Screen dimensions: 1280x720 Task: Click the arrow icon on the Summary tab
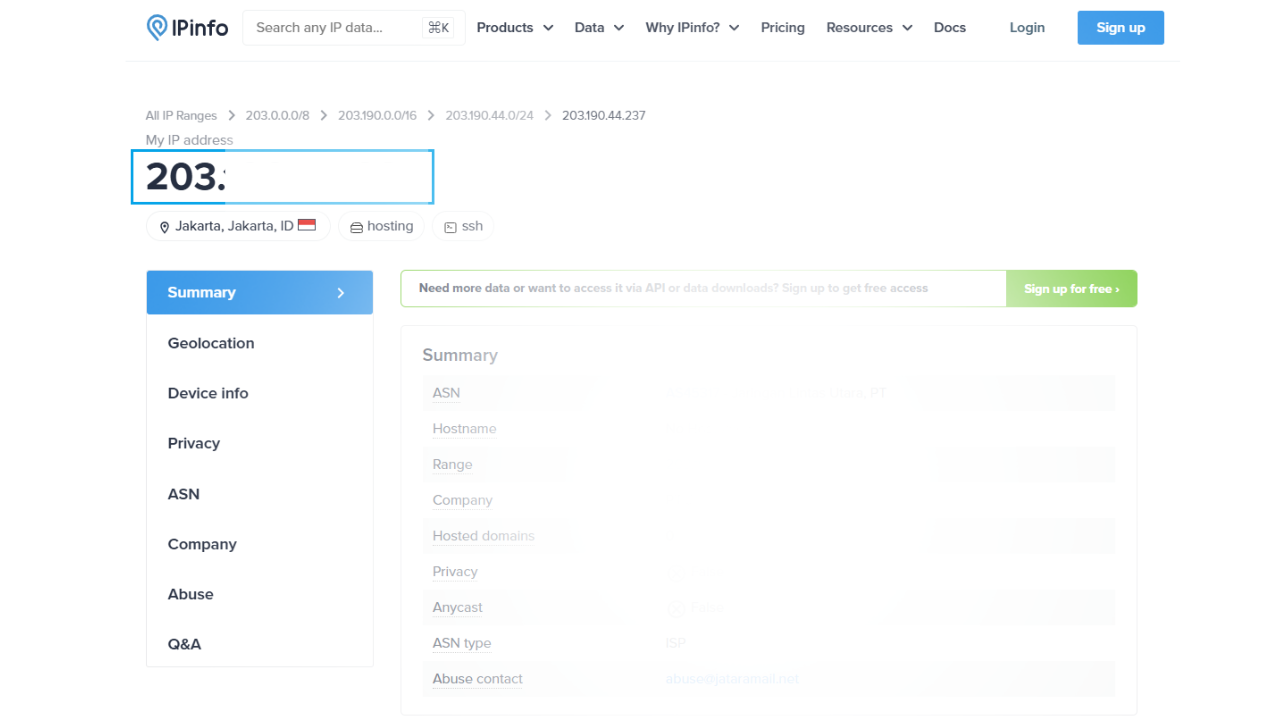click(x=343, y=292)
